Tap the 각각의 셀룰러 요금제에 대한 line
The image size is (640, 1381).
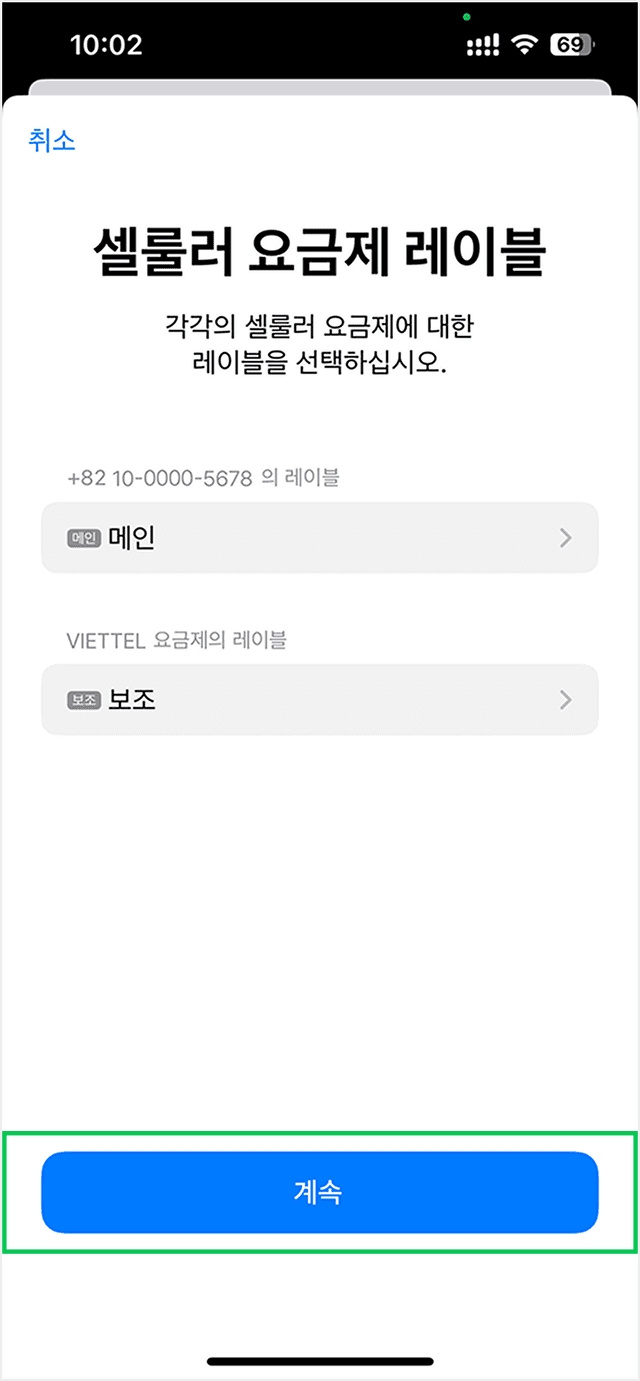320,326
